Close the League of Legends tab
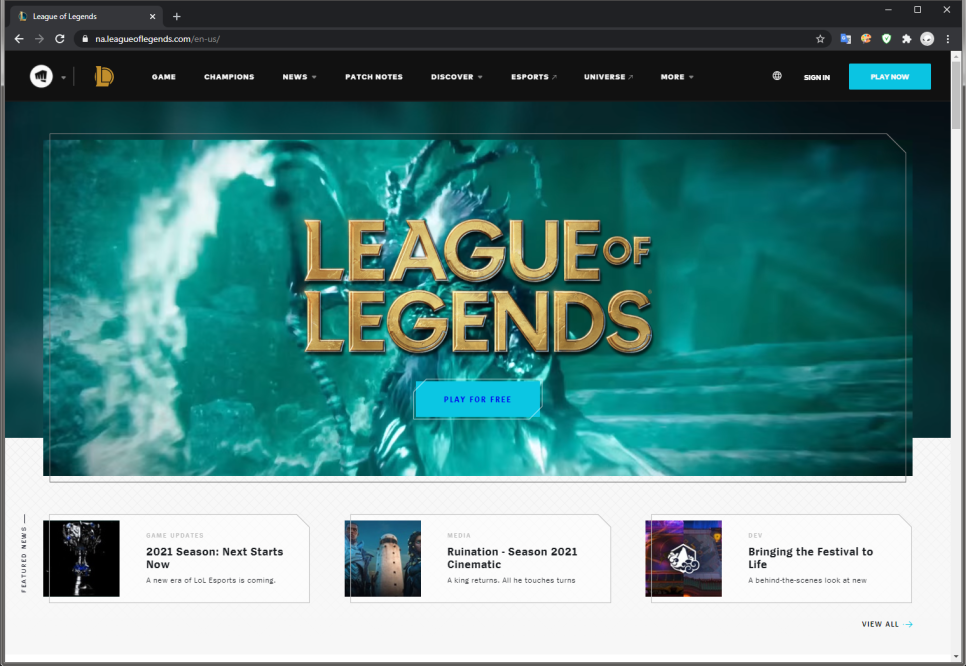Screen dimensions: 966x666 point(152,17)
